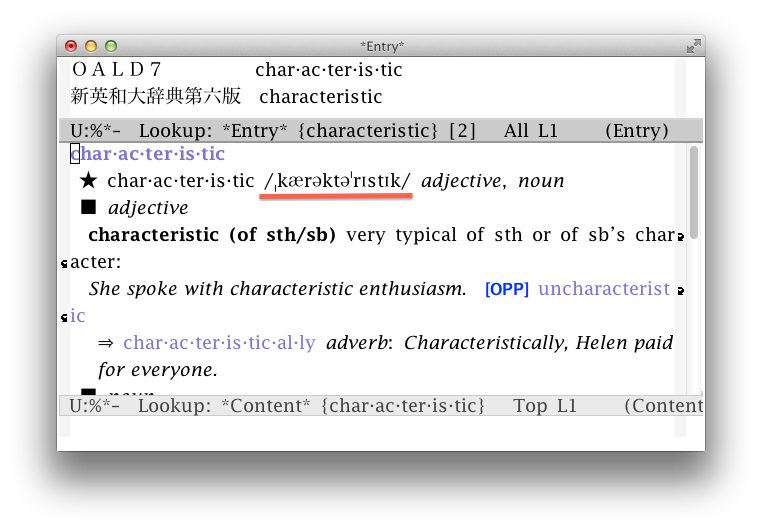Click the italic text 'for everyone.'

158,370
